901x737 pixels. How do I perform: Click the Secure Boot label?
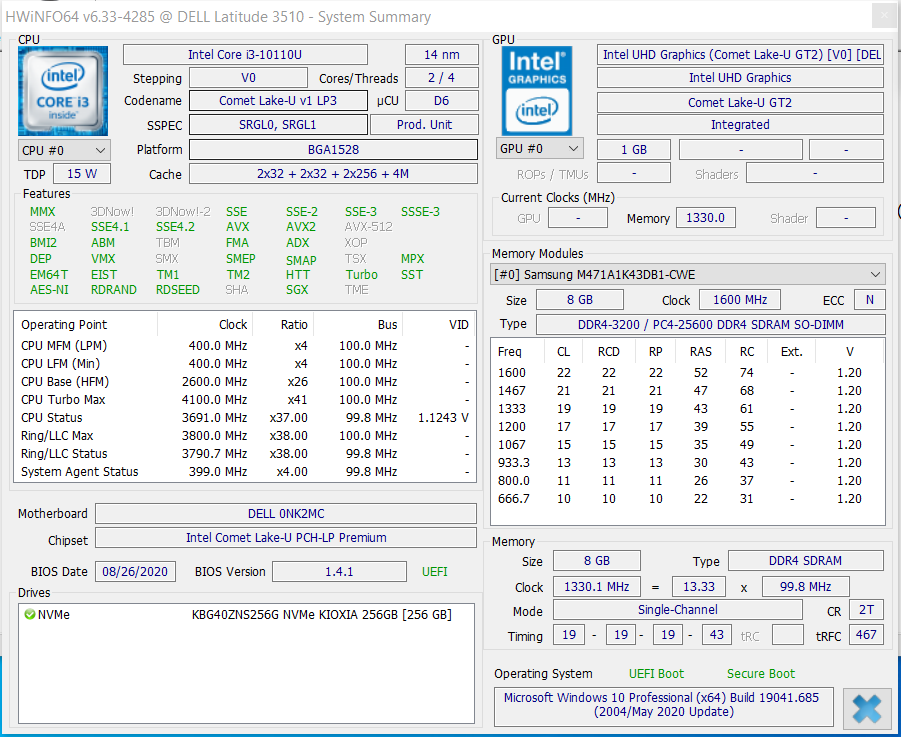coord(761,674)
